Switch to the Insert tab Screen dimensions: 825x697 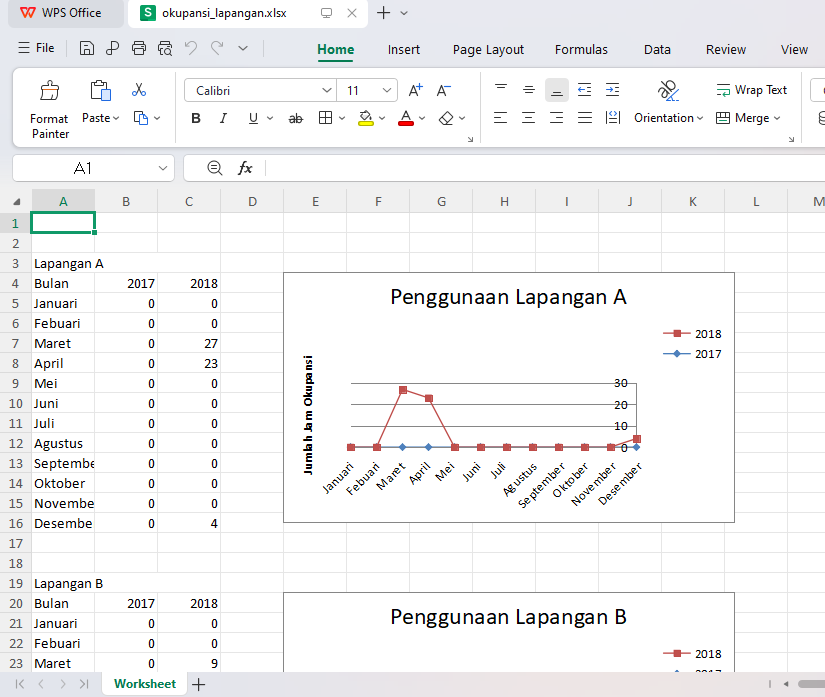click(404, 49)
